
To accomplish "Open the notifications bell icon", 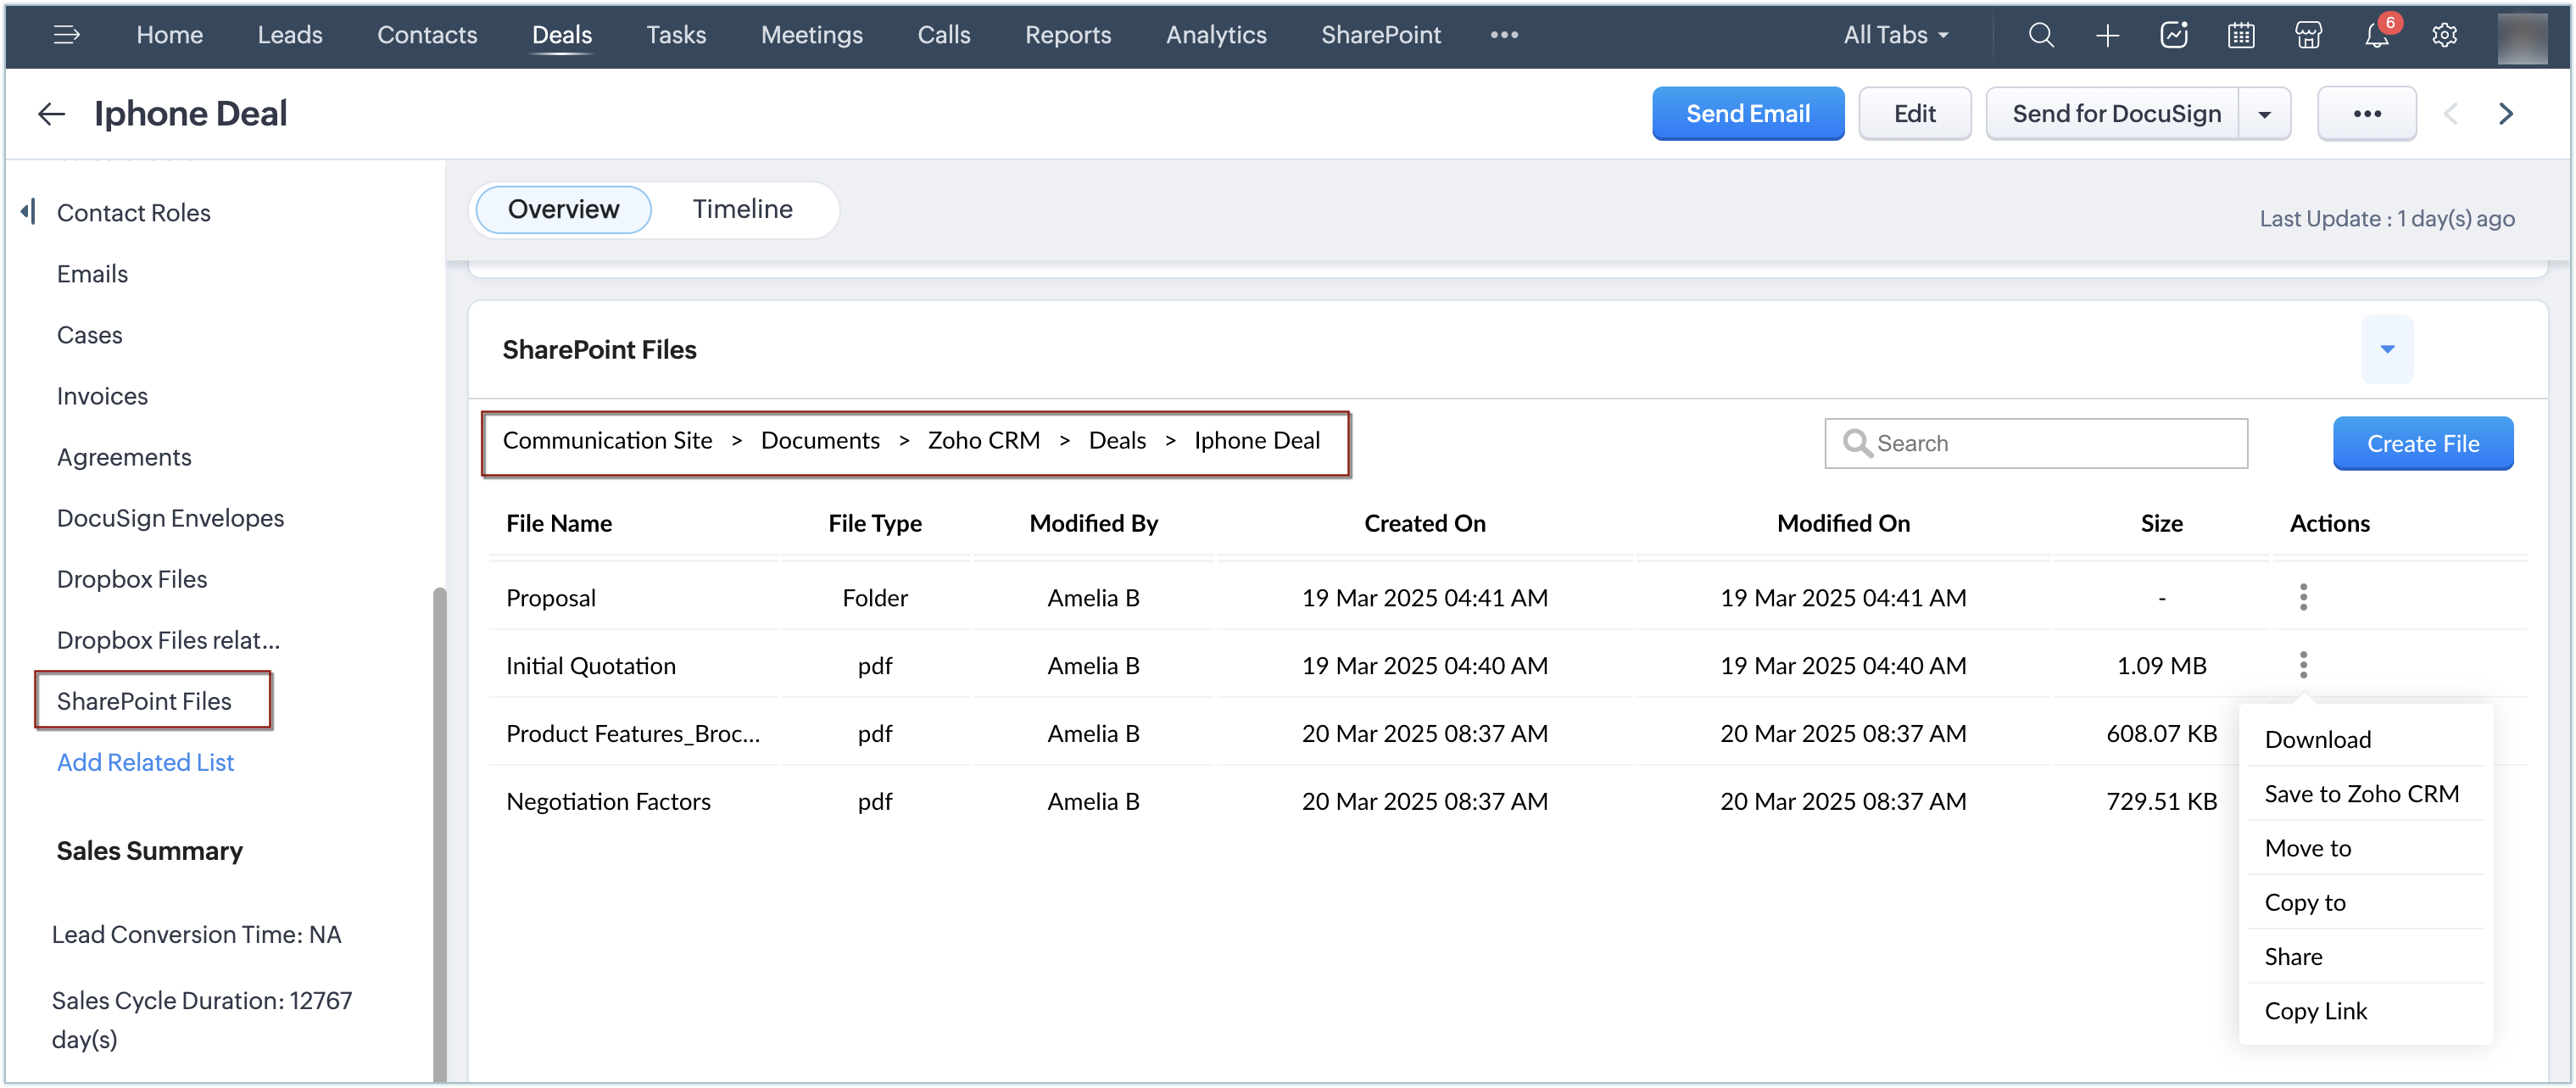I will 2376,36.
